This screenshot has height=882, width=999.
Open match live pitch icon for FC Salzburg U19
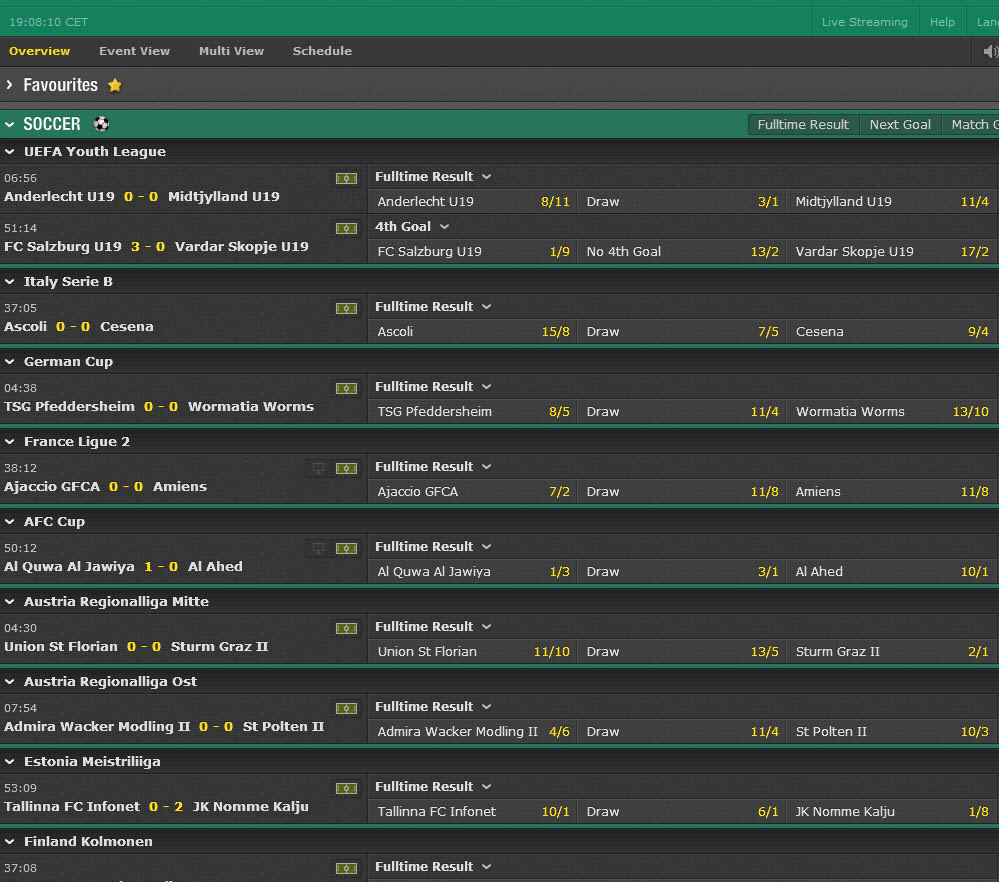pyautogui.click(x=347, y=228)
